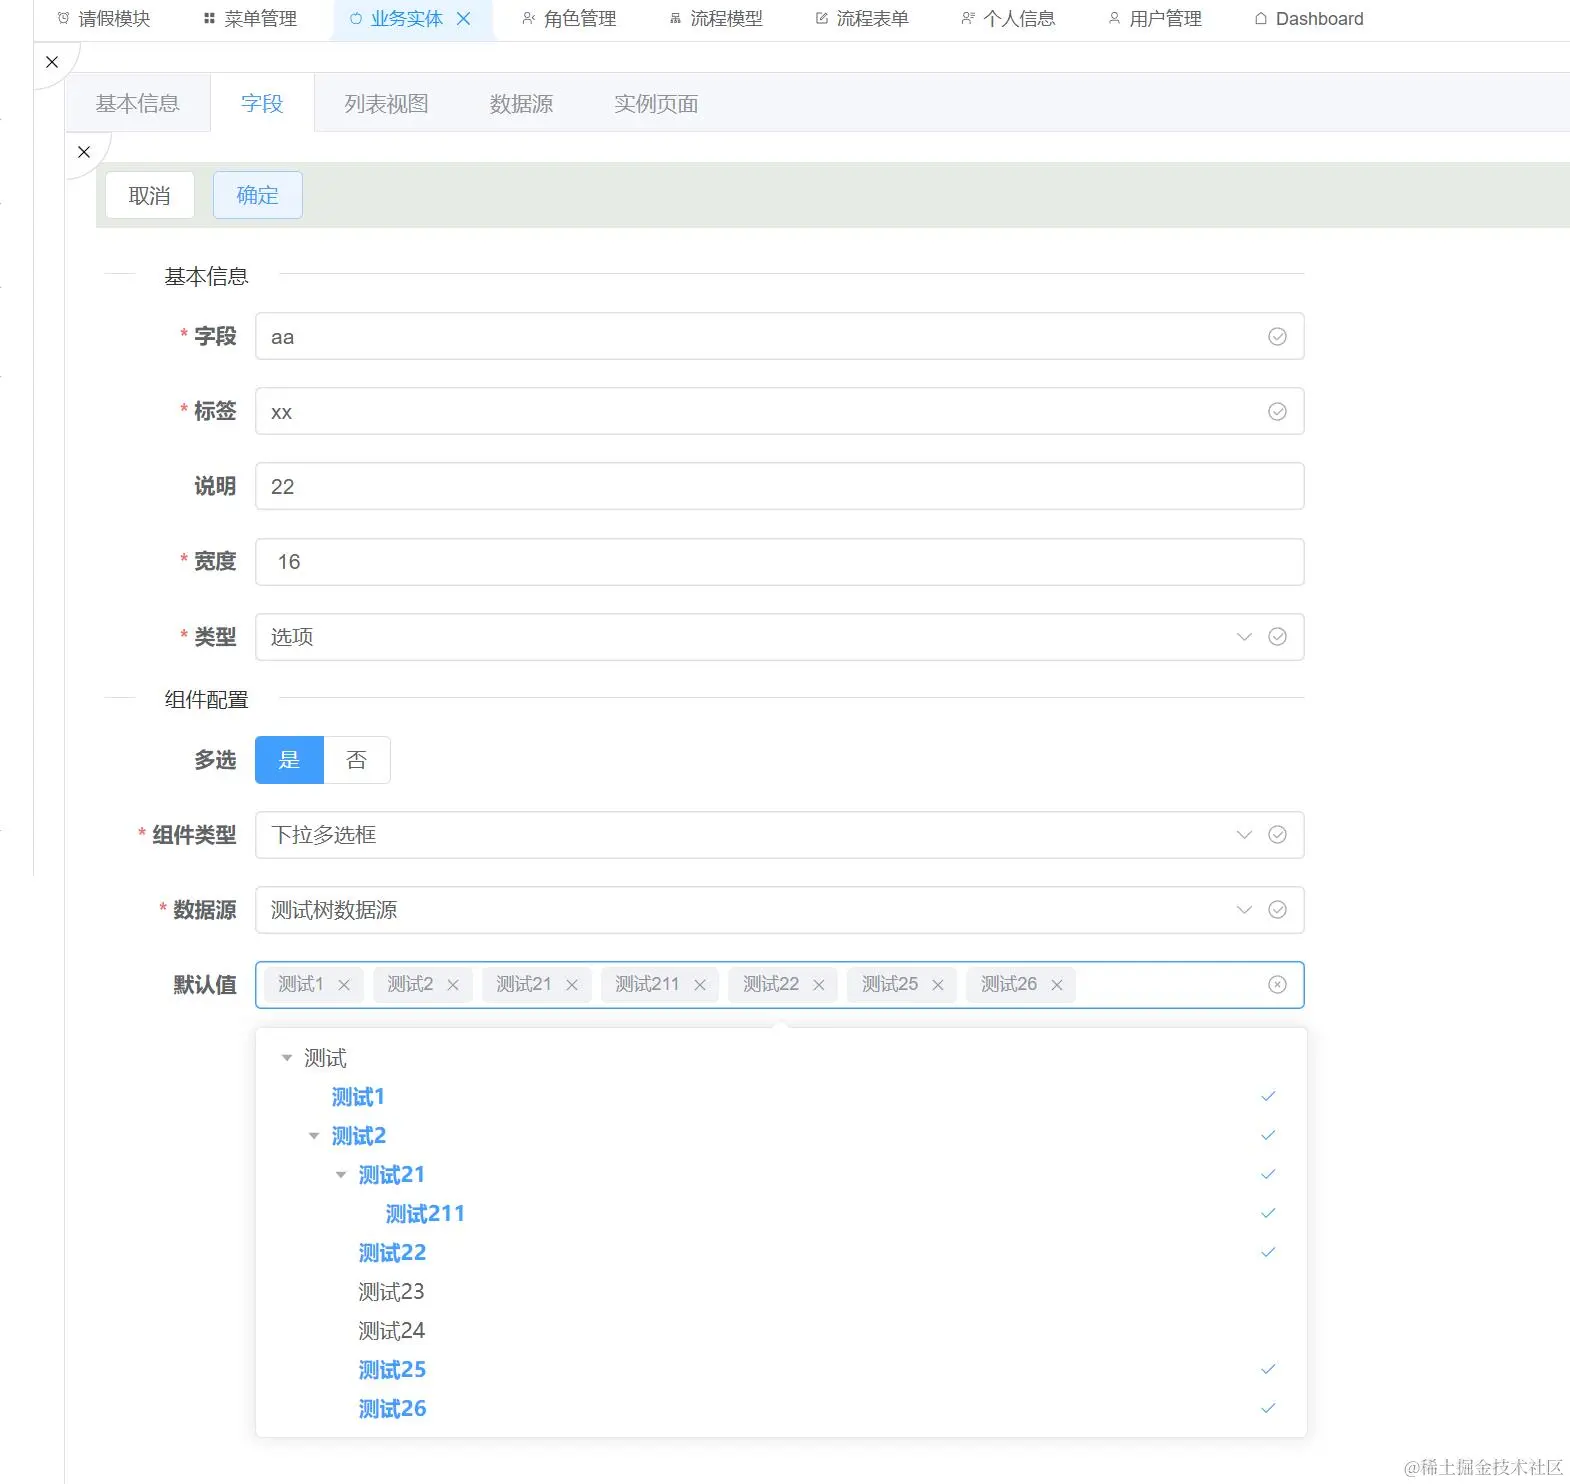The width and height of the screenshot is (1570, 1484).
Task: Click the 取消 button
Action: click(150, 195)
